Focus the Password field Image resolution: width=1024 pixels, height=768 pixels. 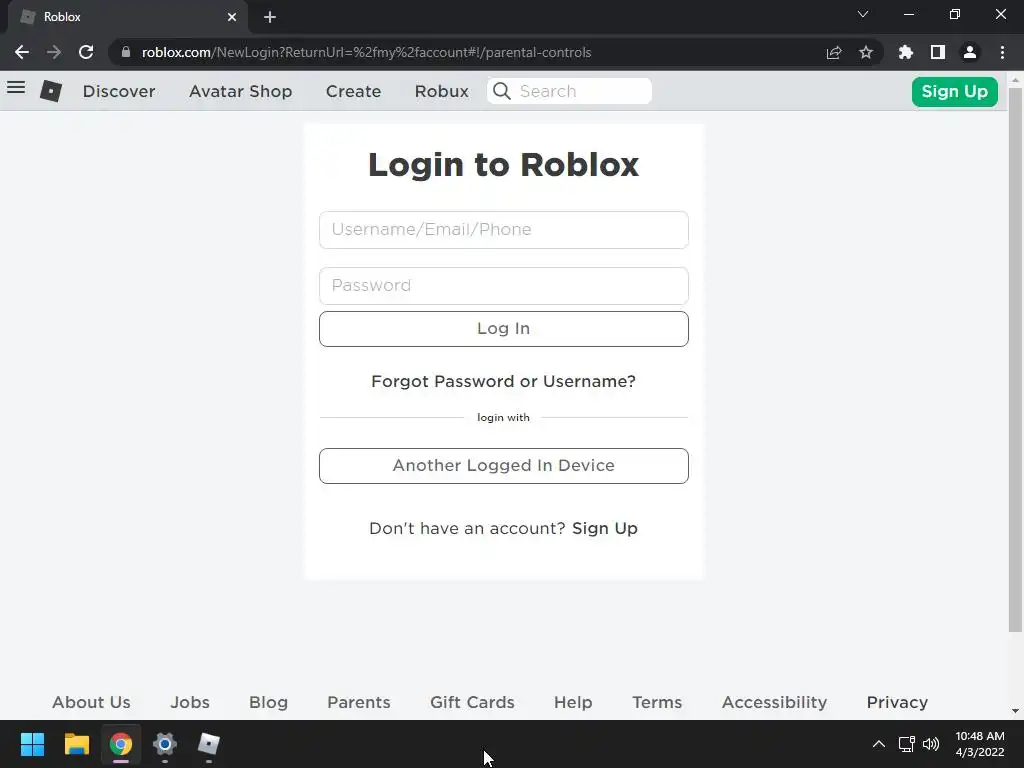504,286
